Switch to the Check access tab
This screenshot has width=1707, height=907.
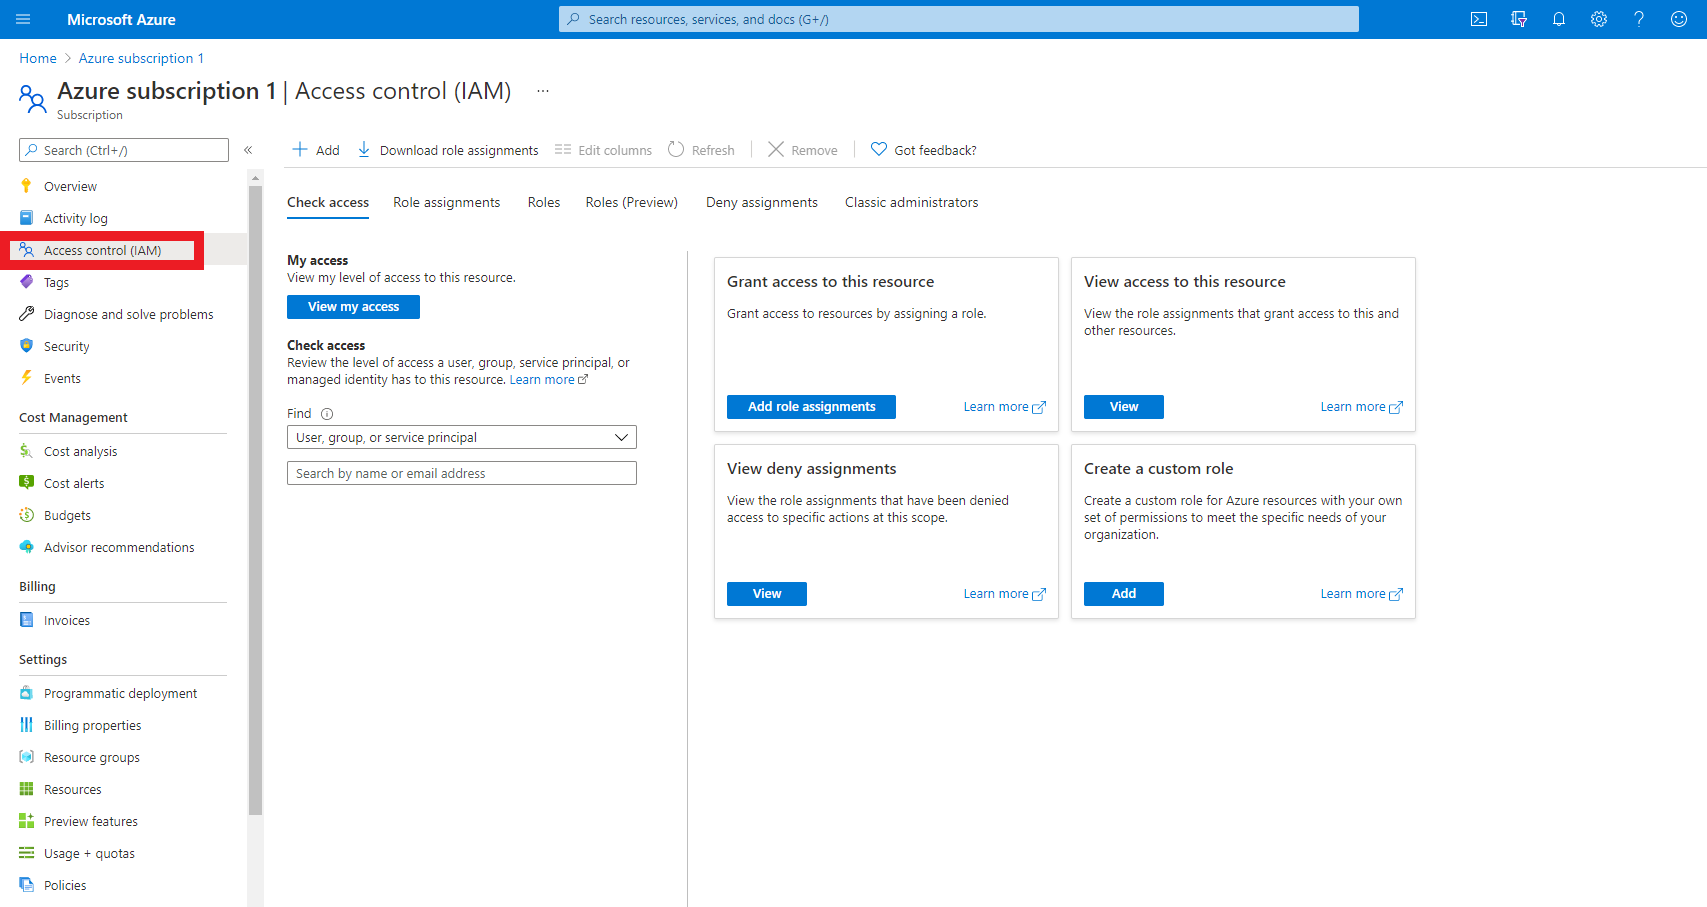pyautogui.click(x=328, y=203)
